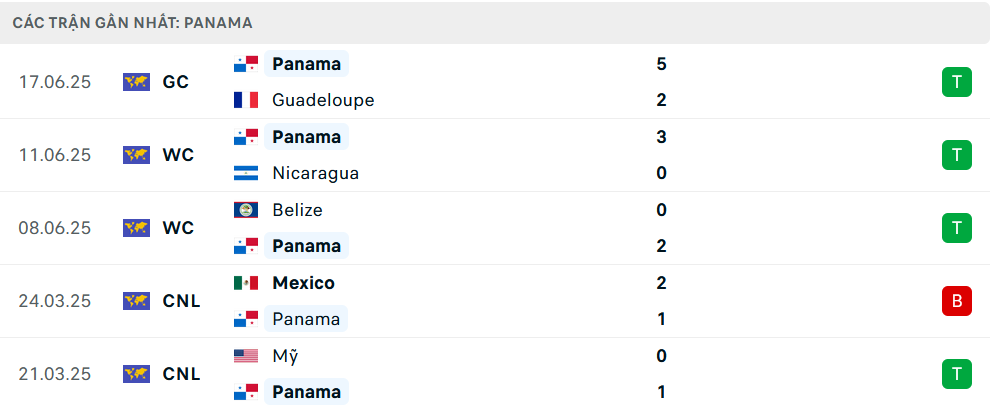This screenshot has height=410, width=995.
Task: Click the WC label of the 08.06.25 match
Action: pos(178,228)
